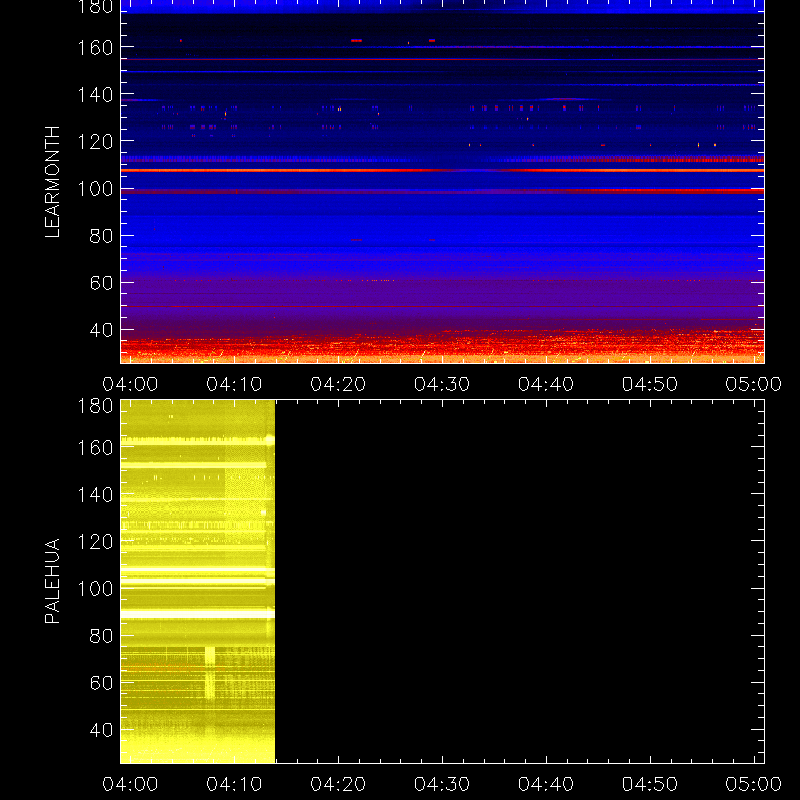Select the 80 tick label on Learmonth axis
Image resolution: width=800 pixels, height=800 pixels.
101,236
